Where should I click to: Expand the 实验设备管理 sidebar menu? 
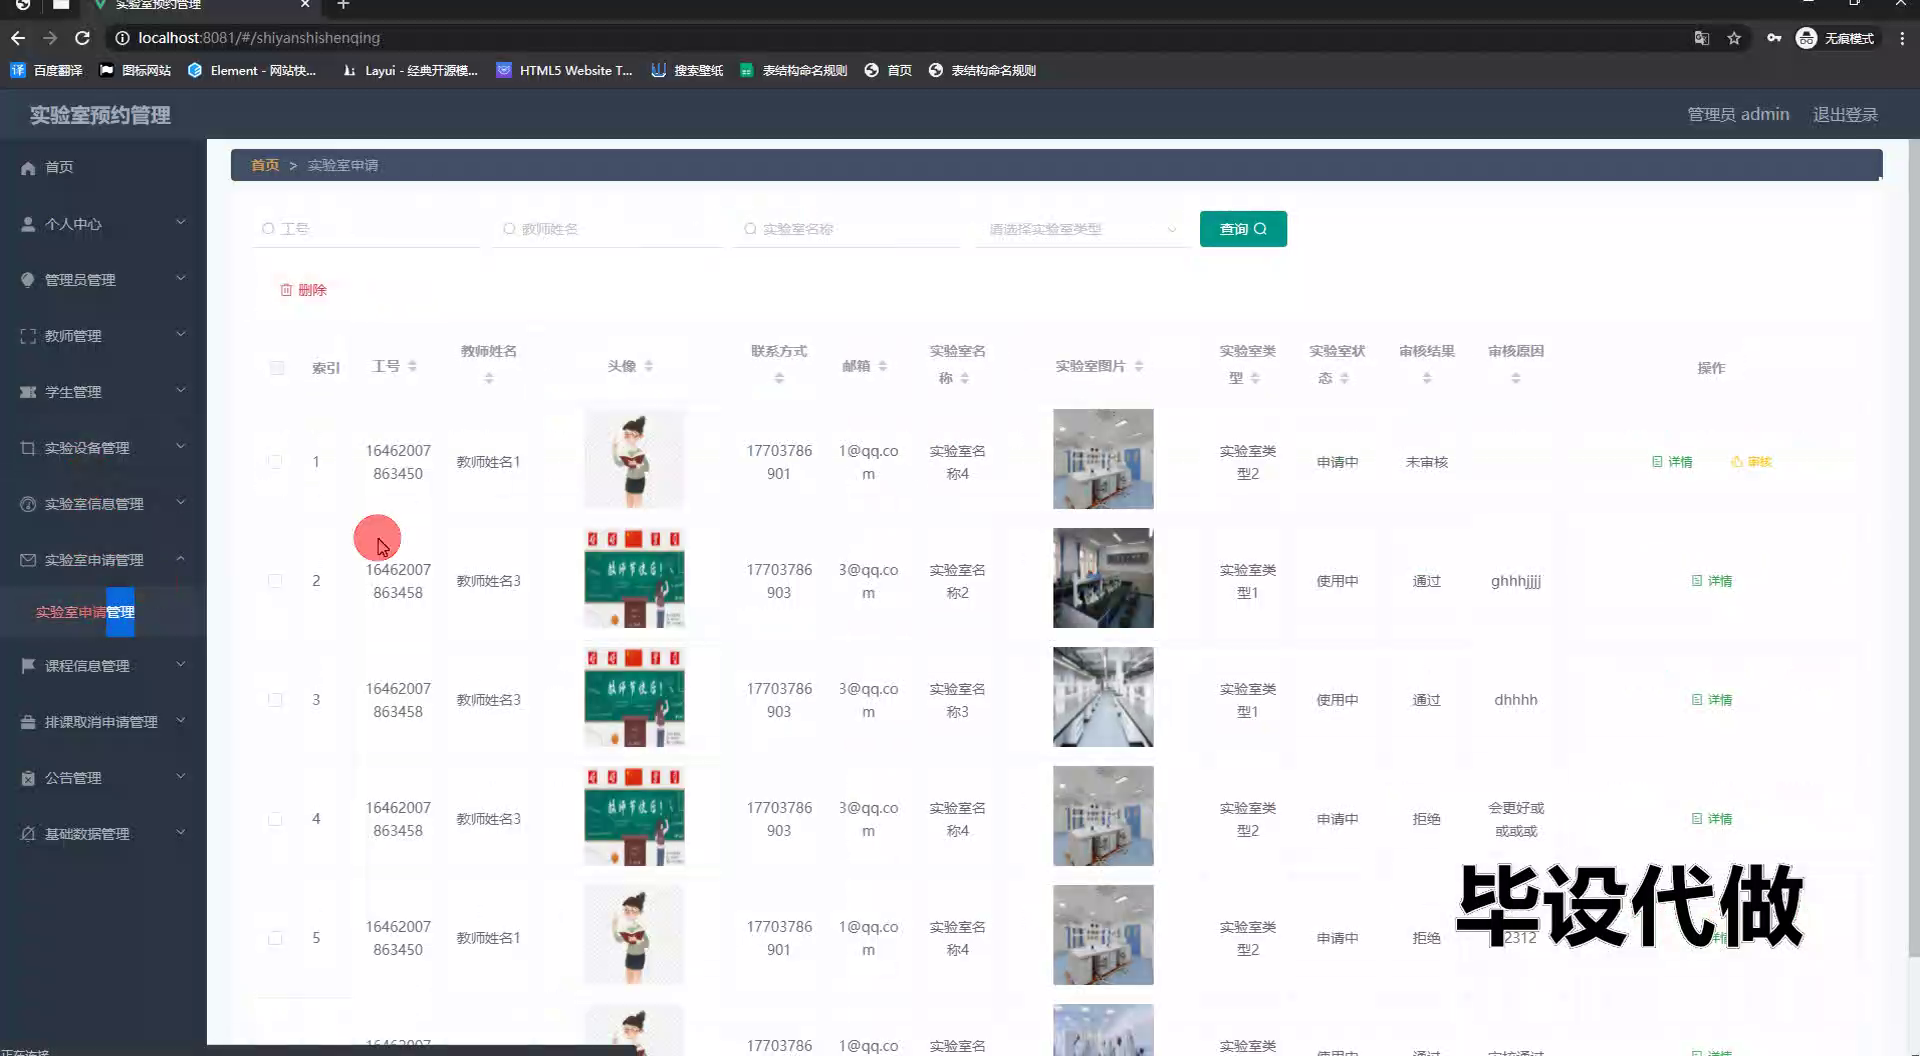pyautogui.click(x=103, y=447)
